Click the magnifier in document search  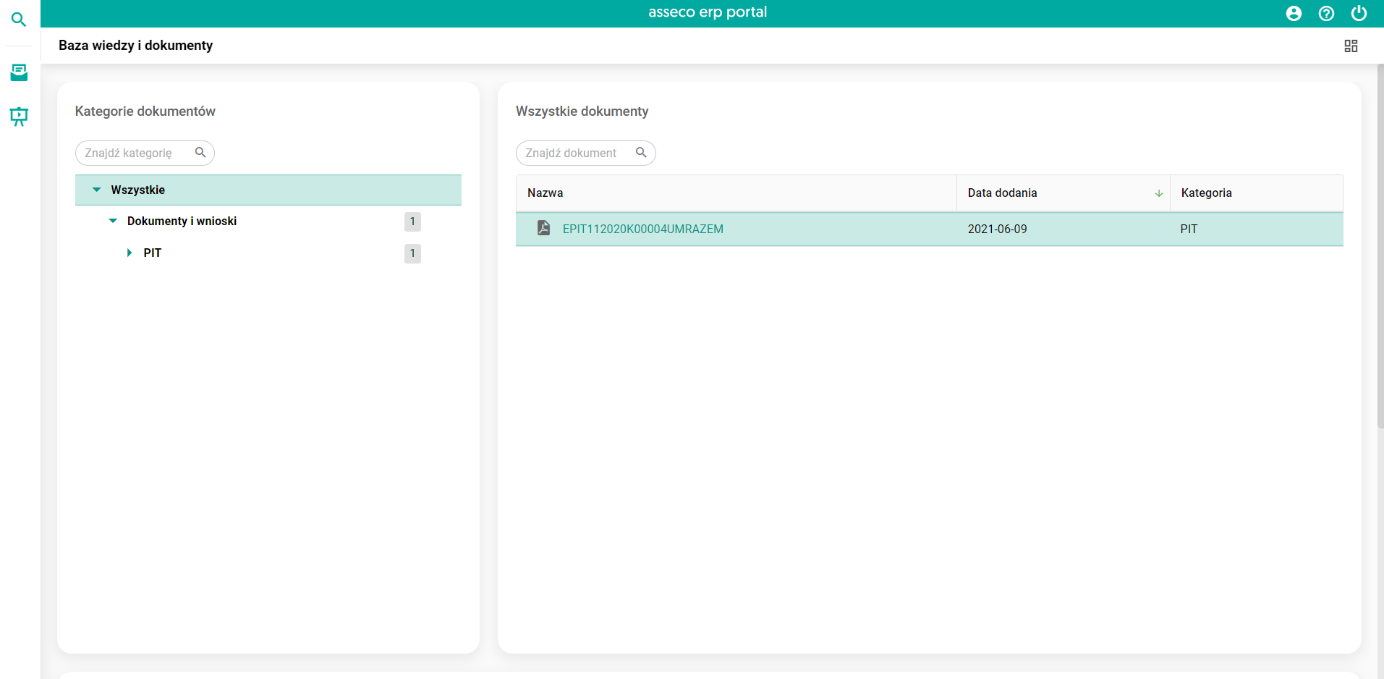pos(641,153)
